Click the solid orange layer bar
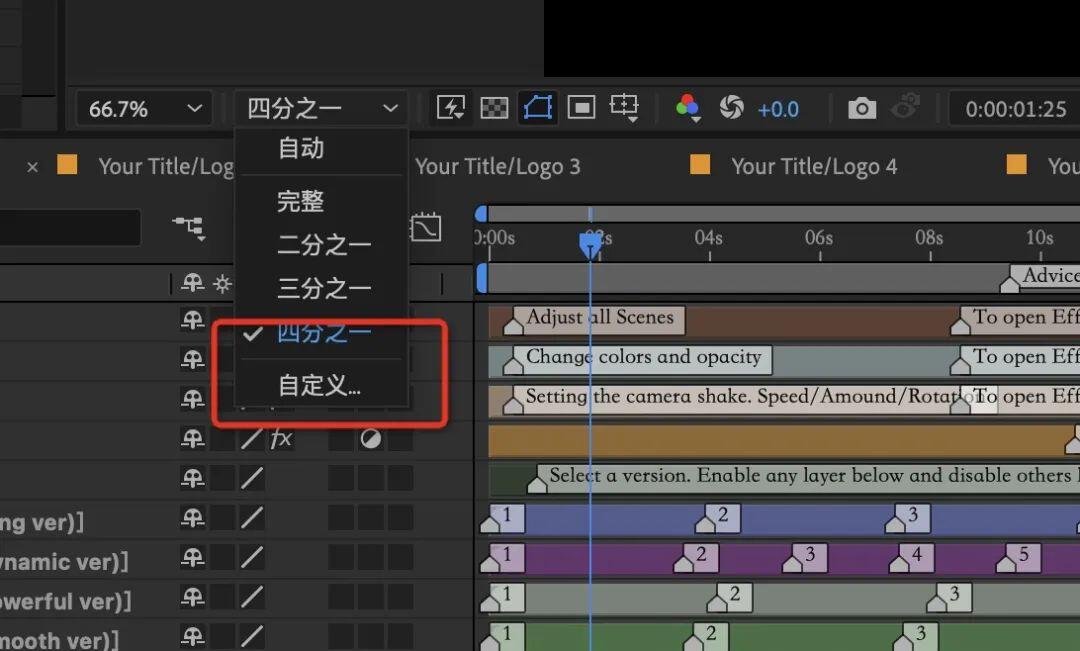 (784, 440)
